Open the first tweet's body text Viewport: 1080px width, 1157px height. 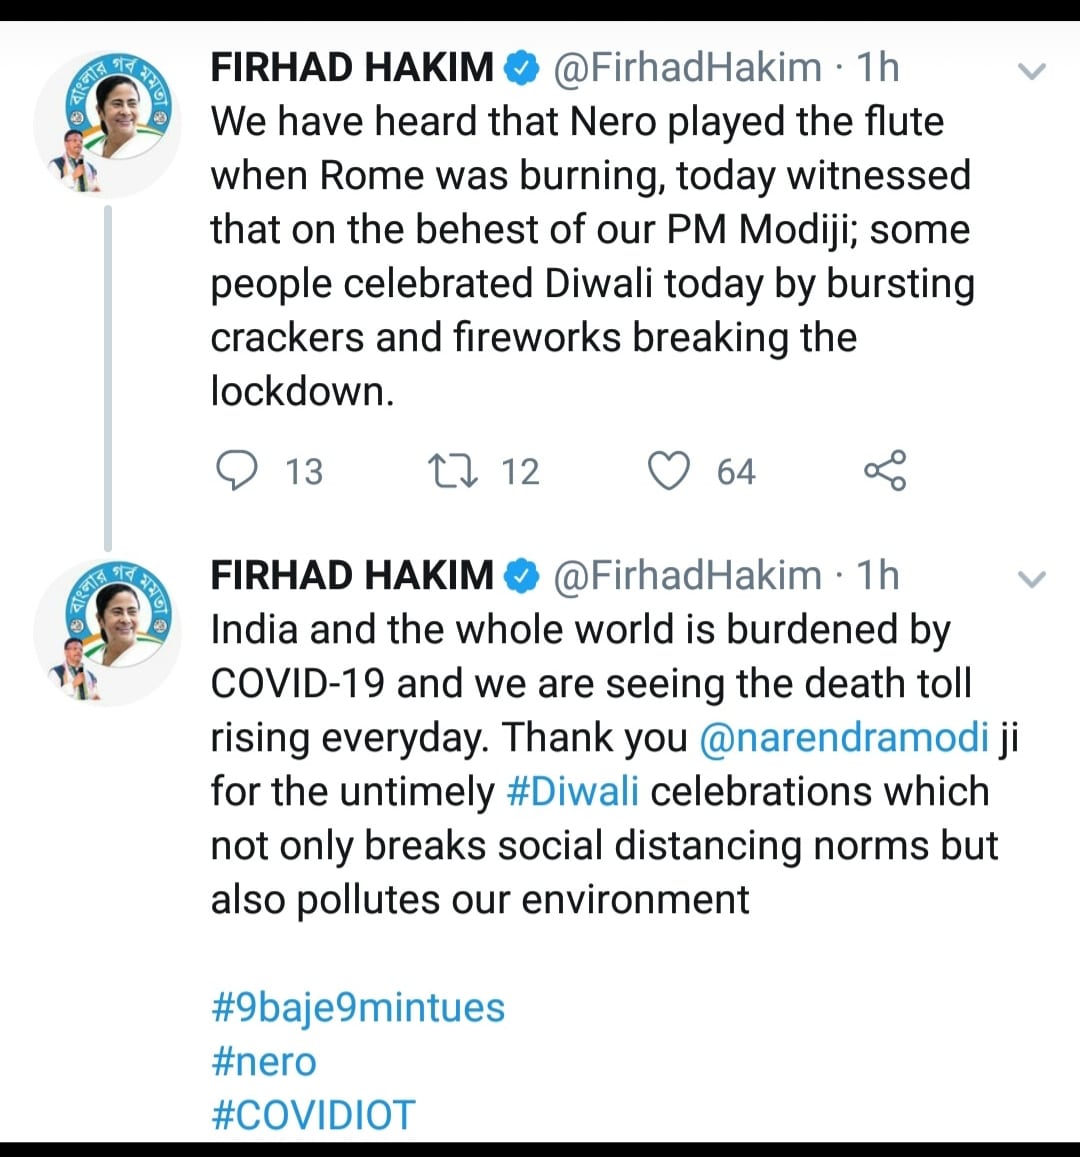pyautogui.click(x=590, y=256)
